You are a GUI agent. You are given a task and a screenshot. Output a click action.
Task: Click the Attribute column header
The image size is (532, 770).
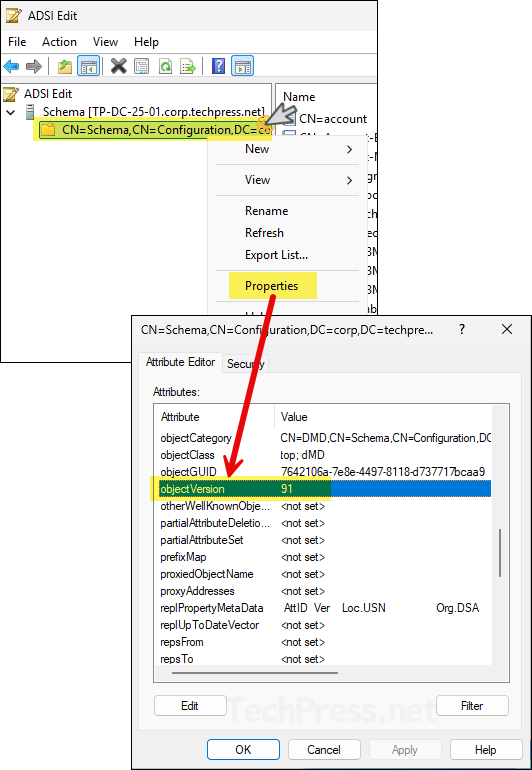click(x=215, y=417)
